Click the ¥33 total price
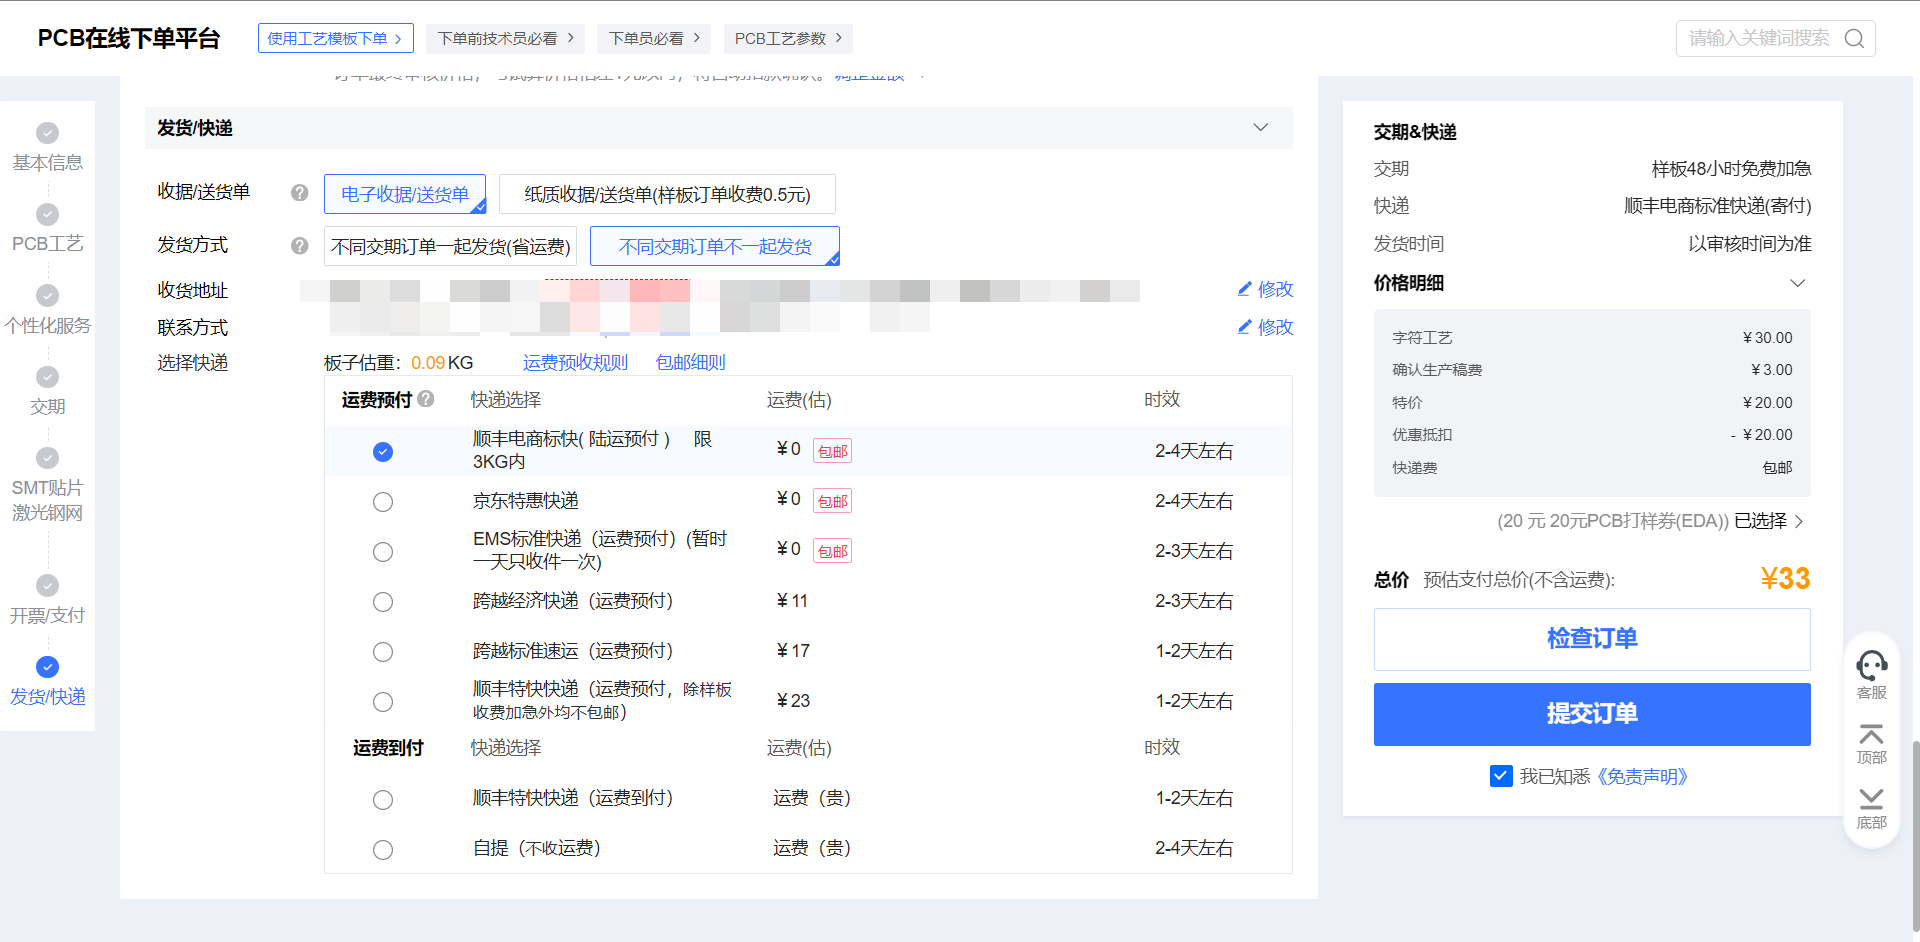This screenshot has width=1920, height=942. [x=1785, y=579]
